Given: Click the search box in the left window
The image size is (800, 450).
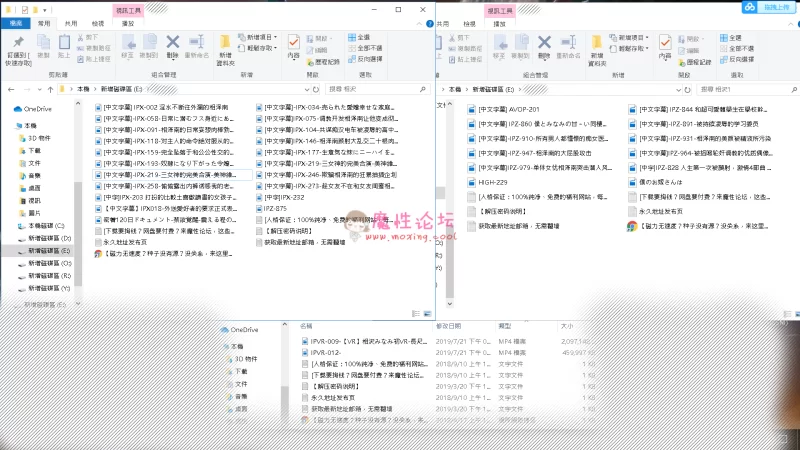Looking at the screenshot, I should (375, 88).
